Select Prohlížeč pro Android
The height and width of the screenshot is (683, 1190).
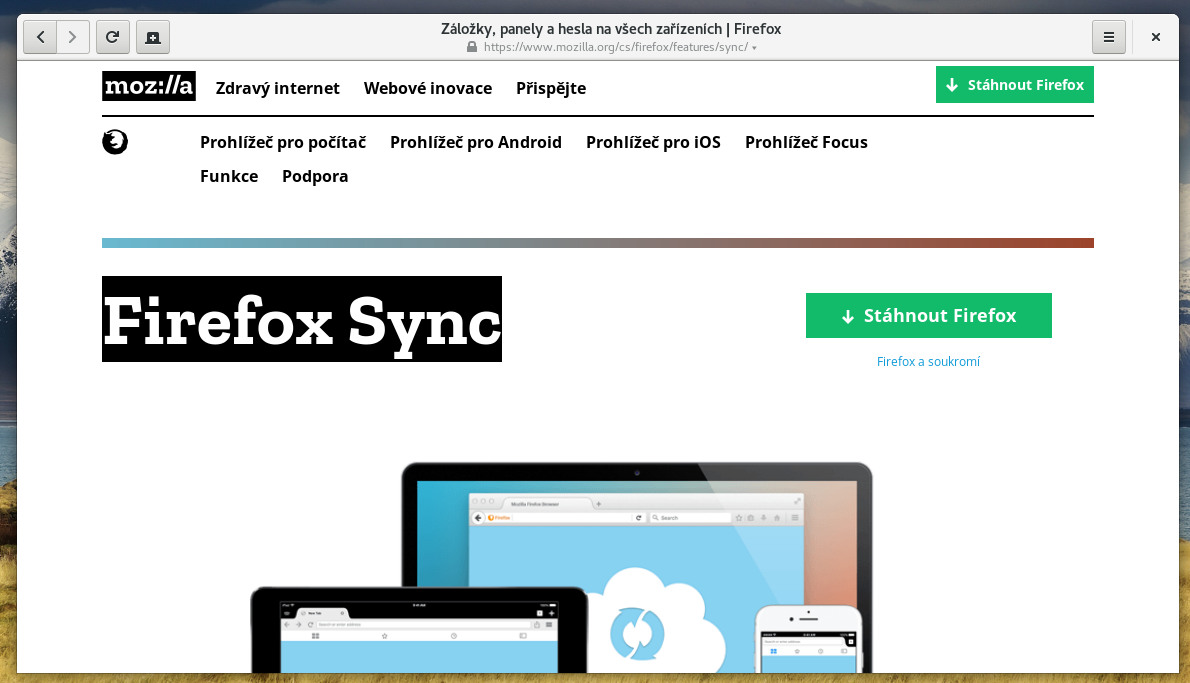pos(476,142)
